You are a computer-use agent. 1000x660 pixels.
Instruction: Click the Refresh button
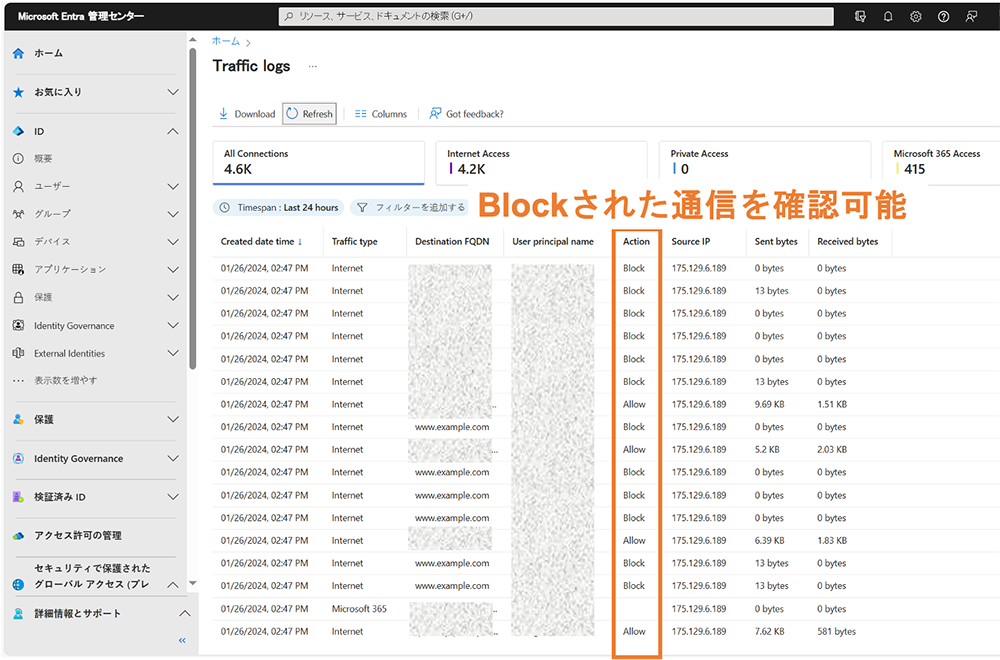(309, 114)
